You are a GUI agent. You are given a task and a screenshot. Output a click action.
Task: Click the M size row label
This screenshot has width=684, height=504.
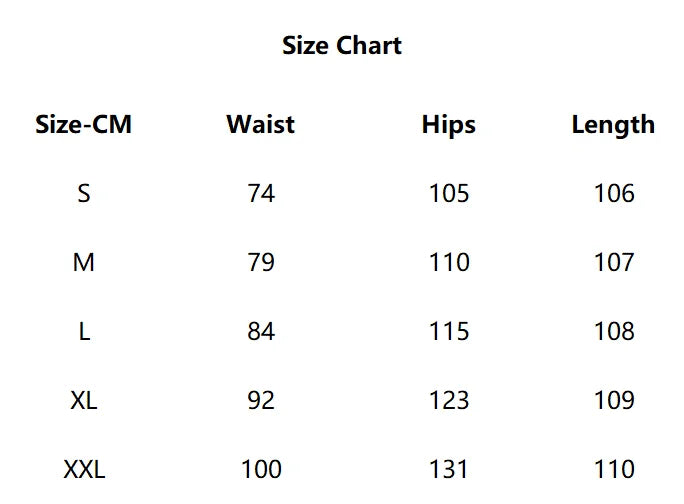coord(84,263)
